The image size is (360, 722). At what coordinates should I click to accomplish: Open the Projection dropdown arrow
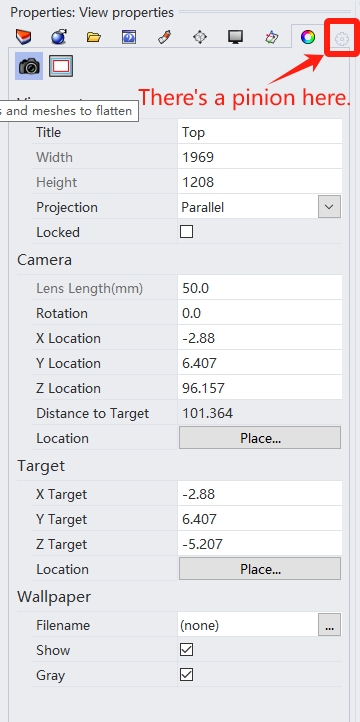(329, 207)
